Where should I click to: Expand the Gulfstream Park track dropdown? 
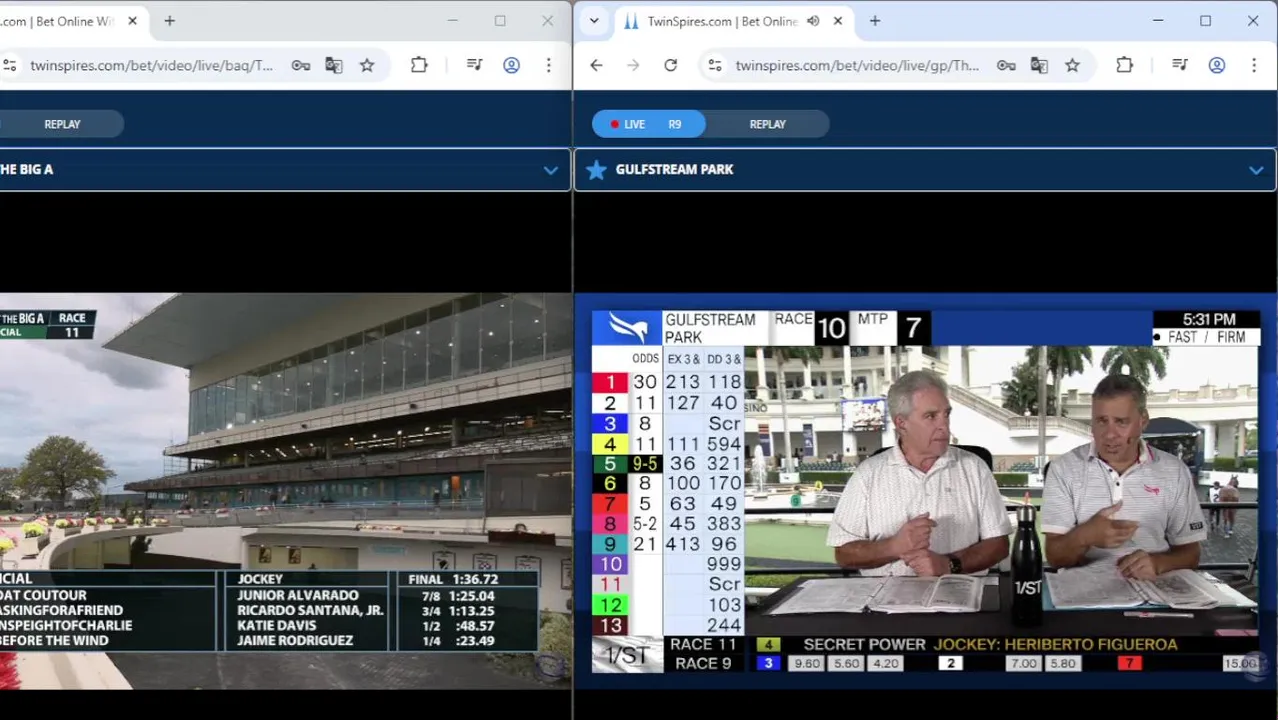click(1256, 170)
